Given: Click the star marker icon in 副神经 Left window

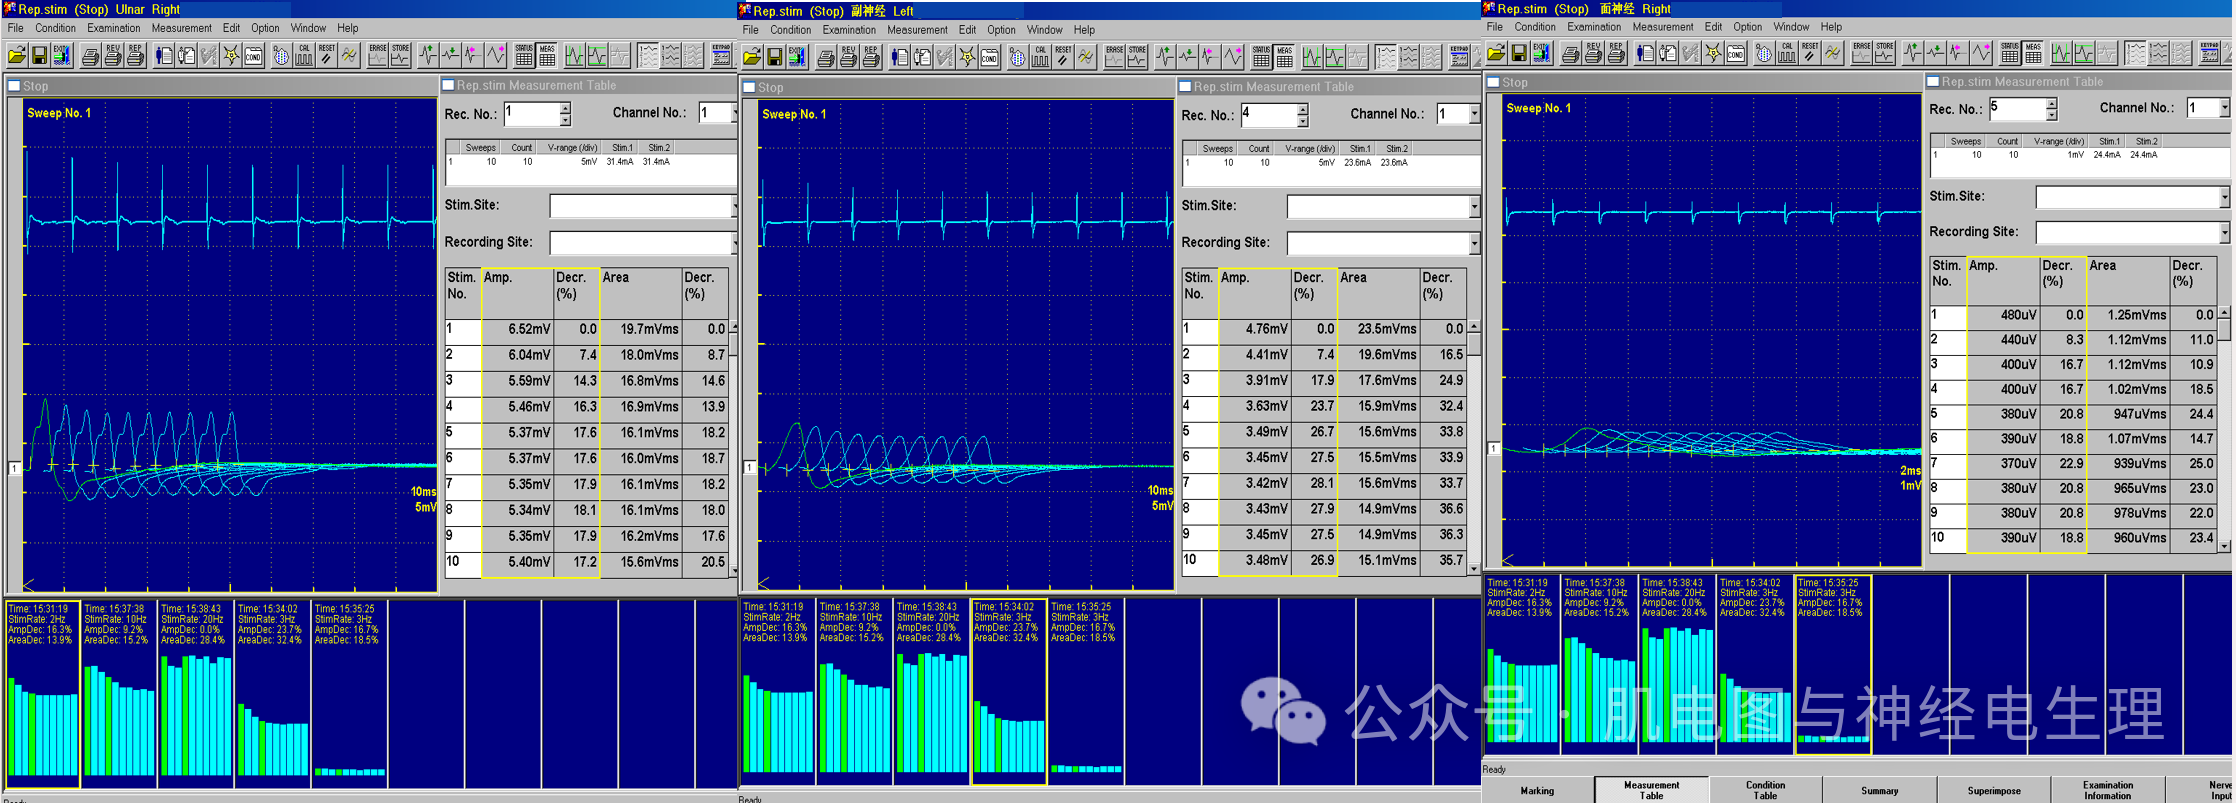Looking at the screenshot, I should [x=967, y=57].
